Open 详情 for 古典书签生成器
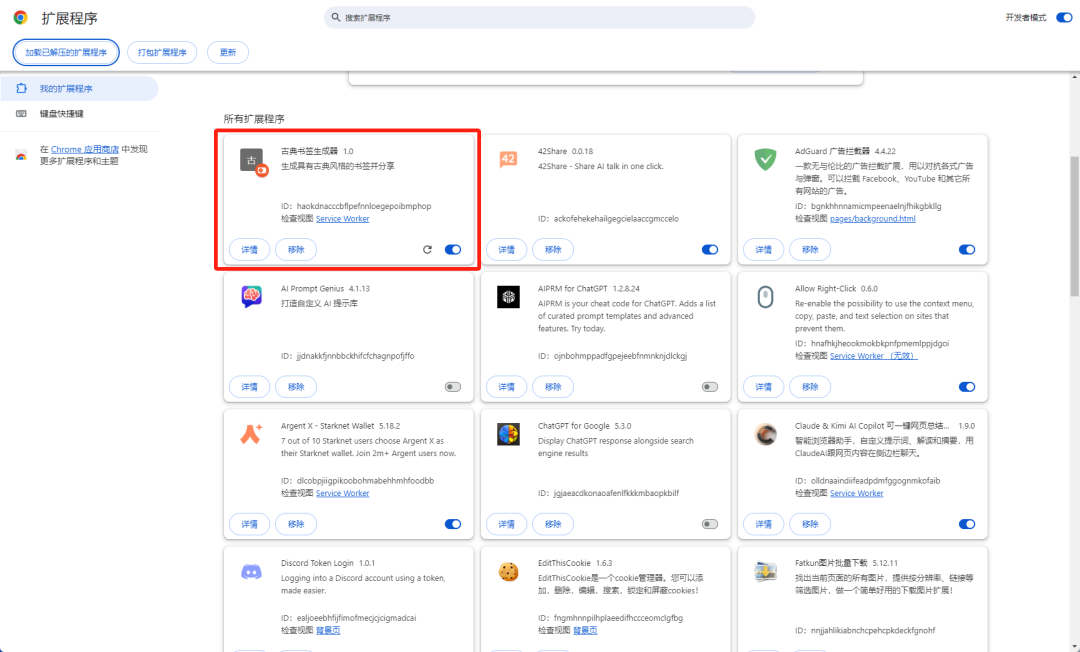Image resolution: width=1080 pixels, height=652 pixels. [249, 249]
